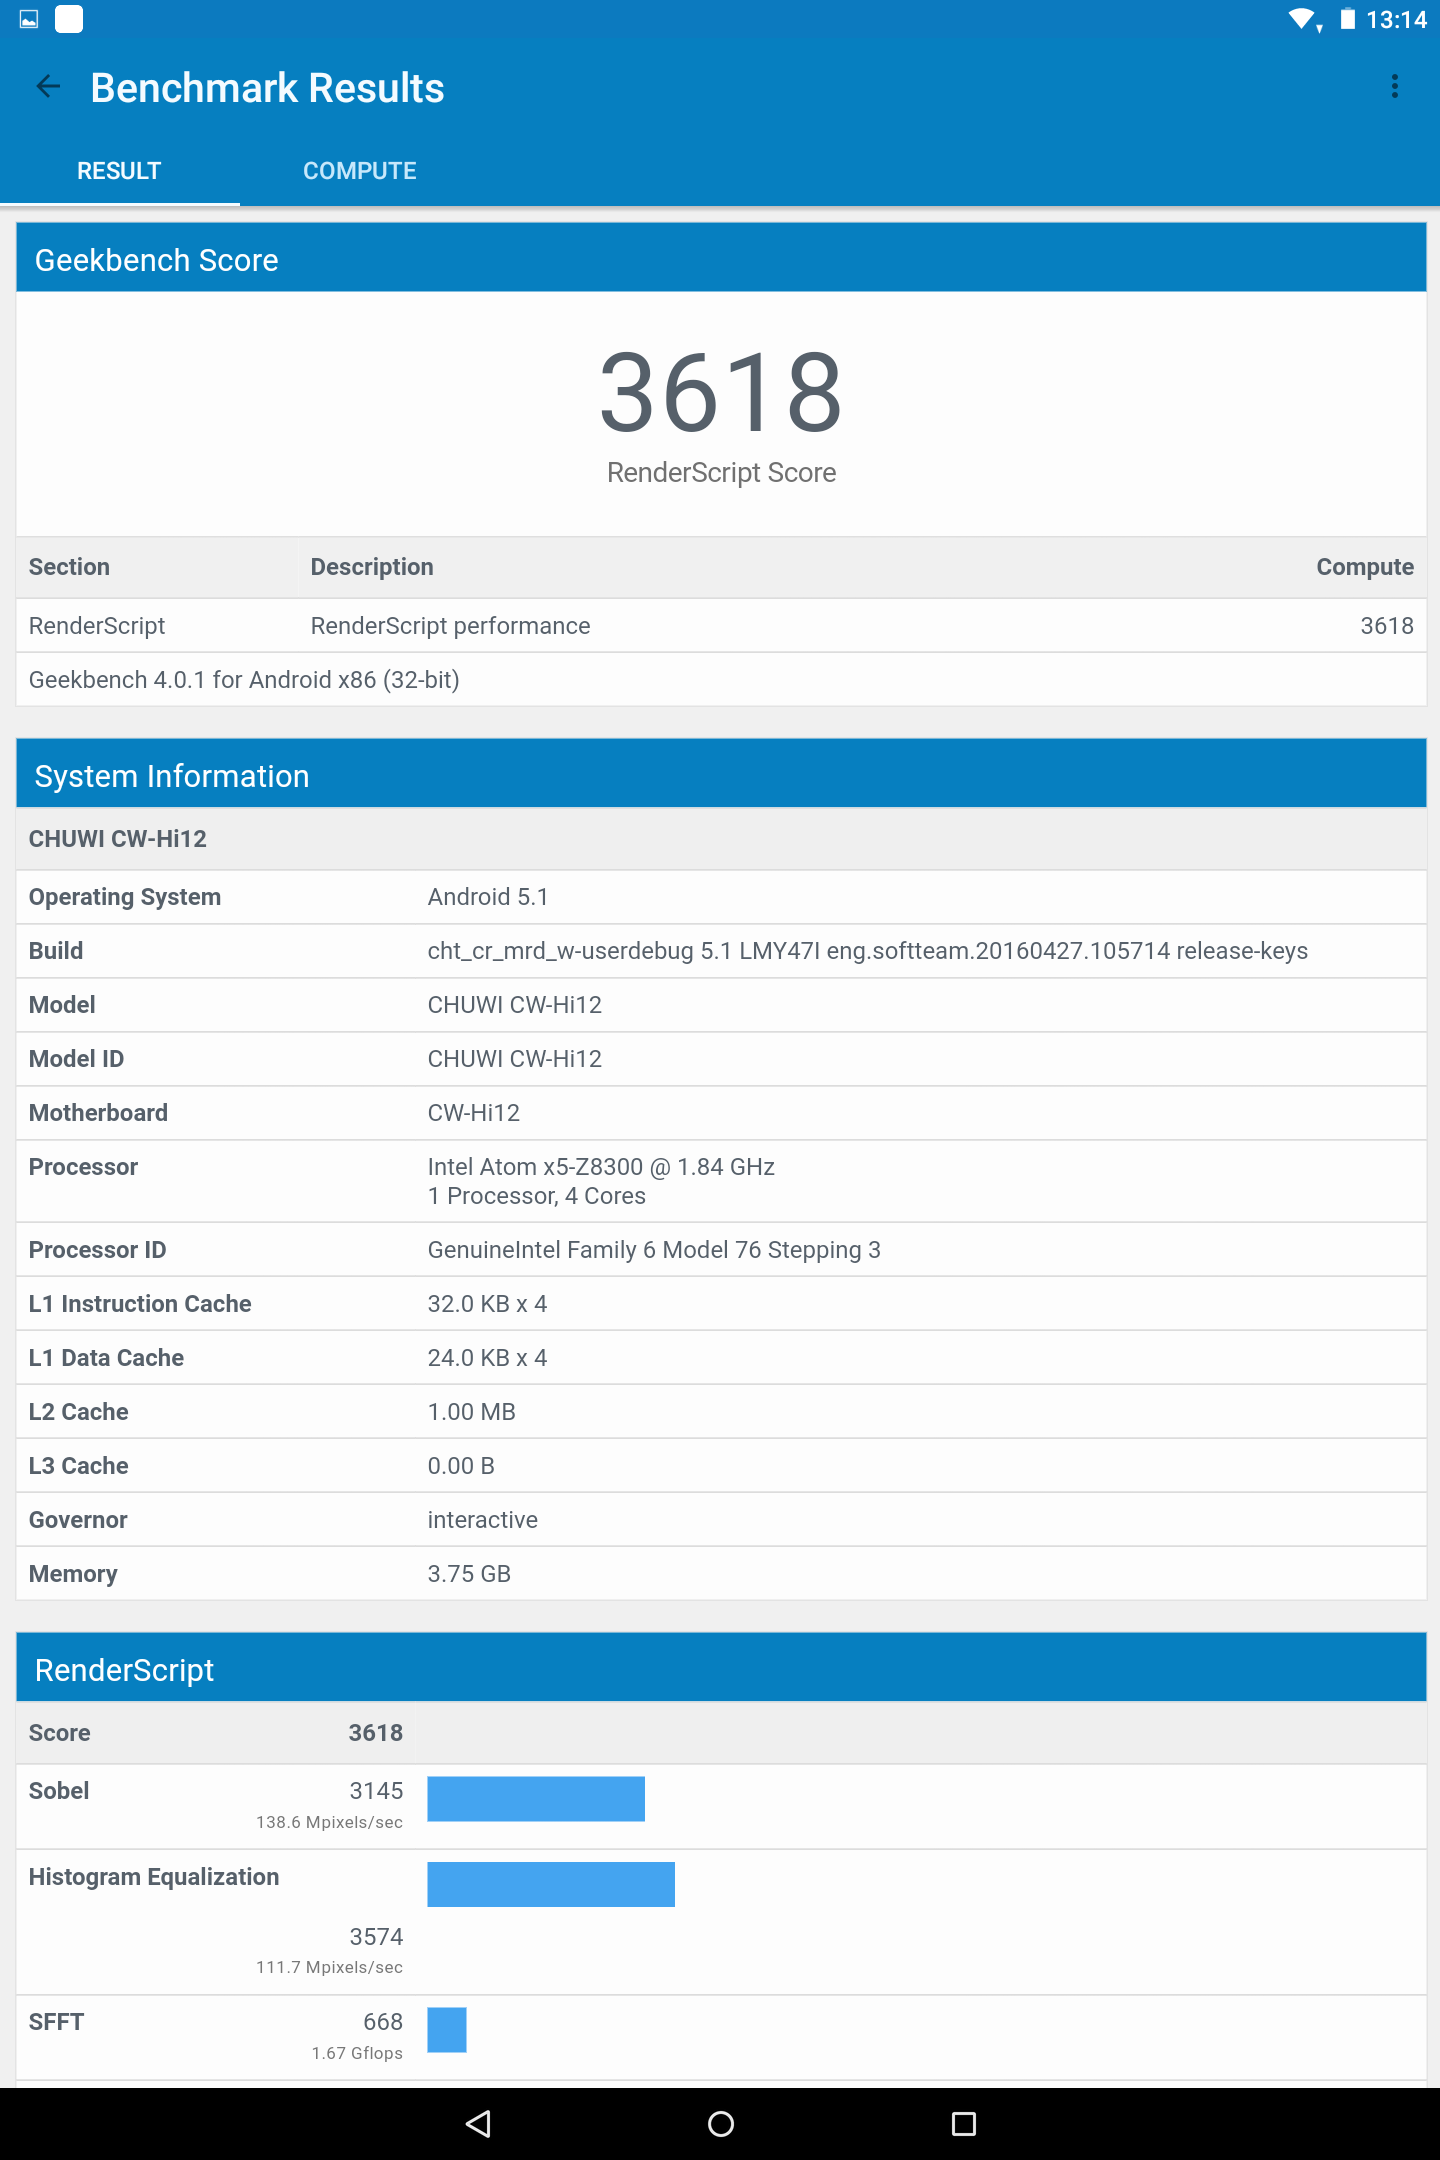Tap the 'CHUWI CW-Hi12' device heading row
Image resolution: width=1440 pixels, height=2160 pixels.
click(x=721, y=839)
